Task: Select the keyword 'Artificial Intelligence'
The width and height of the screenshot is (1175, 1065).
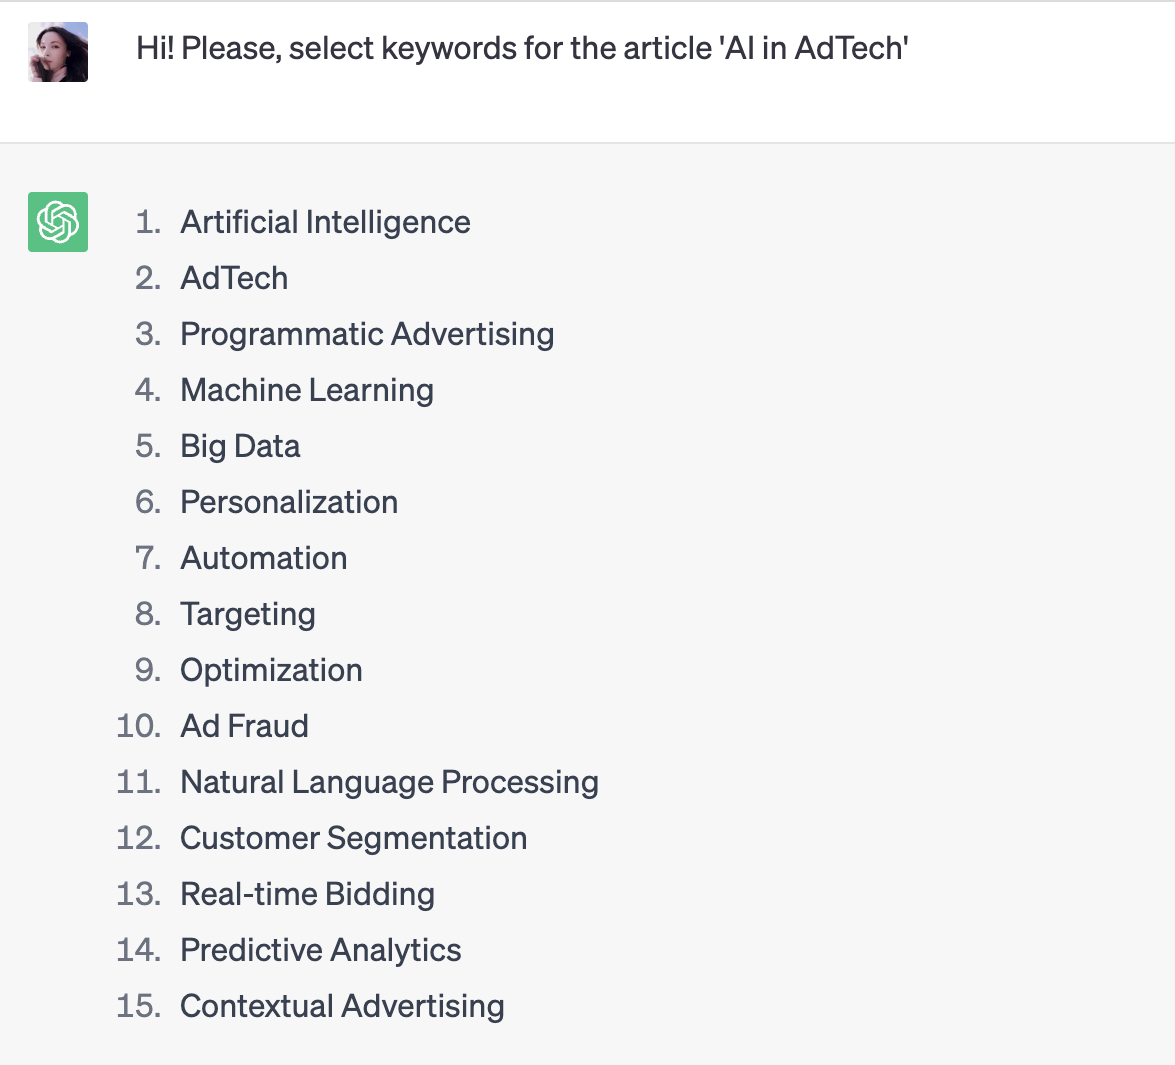Action: [x=325, y=223]
